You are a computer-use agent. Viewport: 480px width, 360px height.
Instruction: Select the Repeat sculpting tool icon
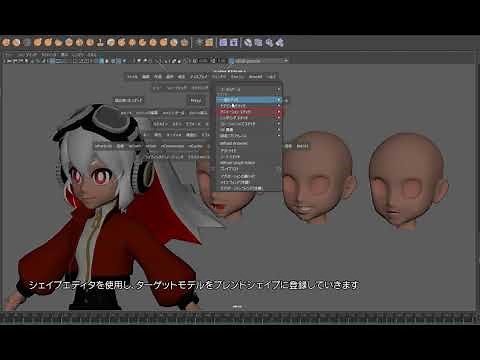(90, 43)
